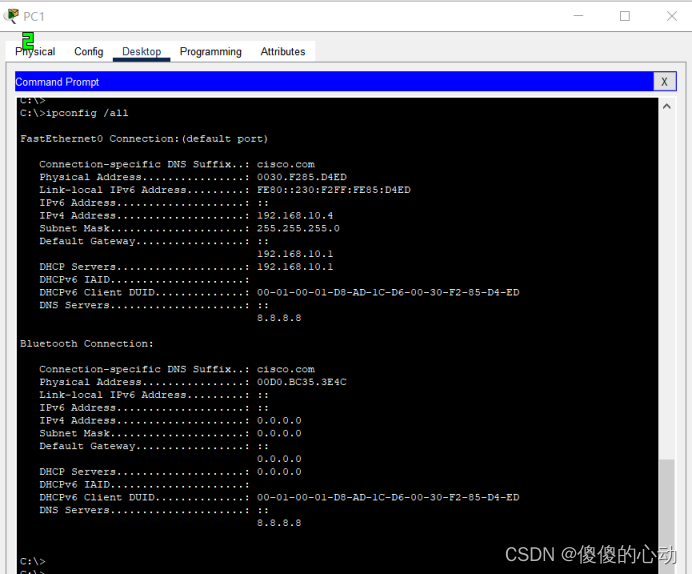Switch to the Config tab

(89, 52)
